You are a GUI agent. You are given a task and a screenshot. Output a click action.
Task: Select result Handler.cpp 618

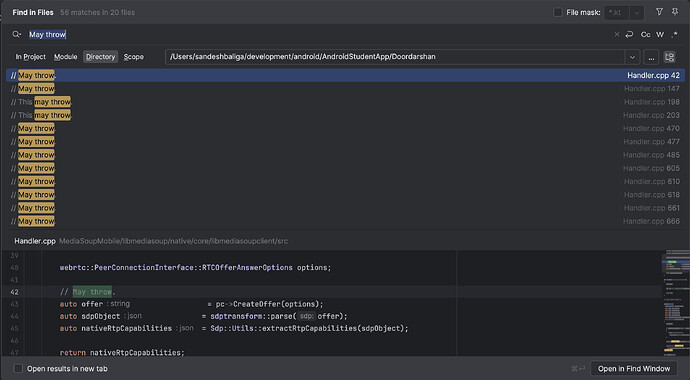tap(345, 194)
